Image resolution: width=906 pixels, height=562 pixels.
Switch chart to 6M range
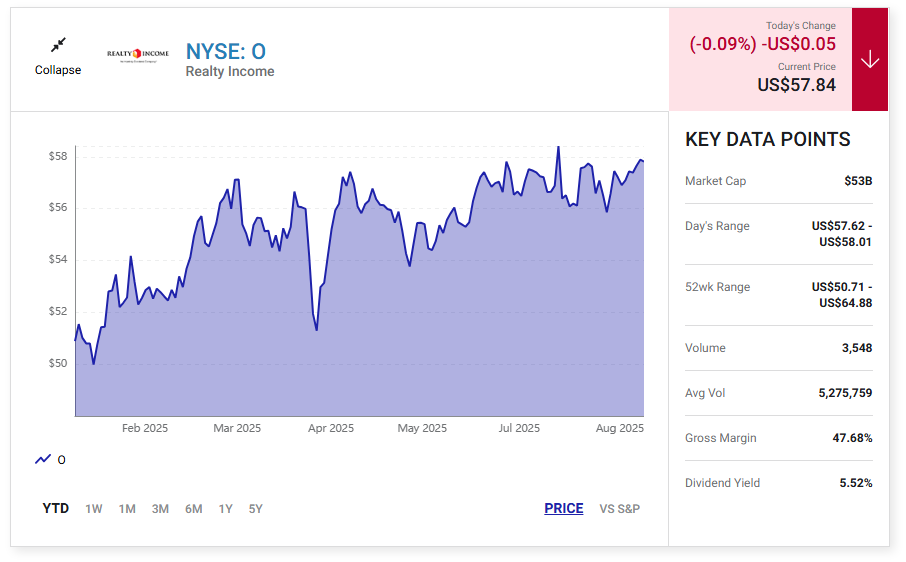[194, 509]
